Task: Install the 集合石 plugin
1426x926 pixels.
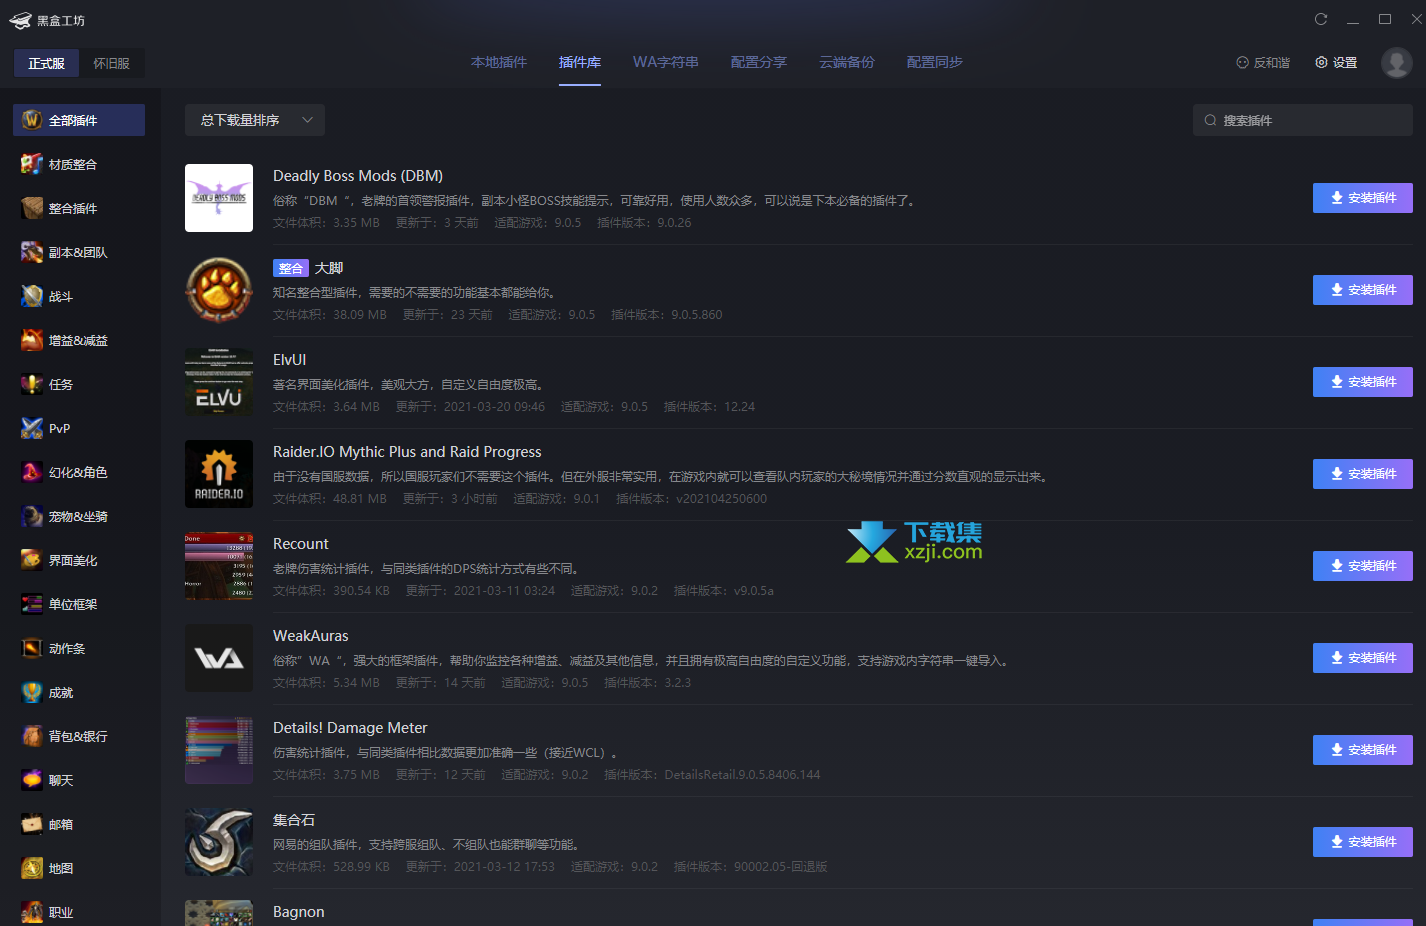Action: pyautogui.click(x=1363, y=842)
